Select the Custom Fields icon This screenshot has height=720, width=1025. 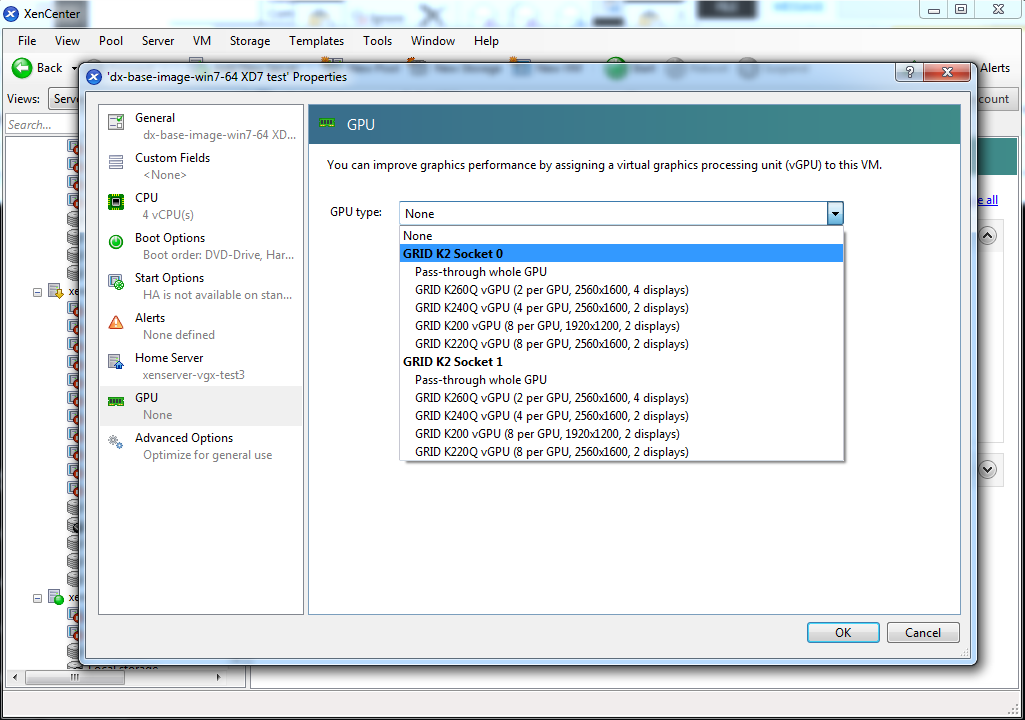pos(117,161)
